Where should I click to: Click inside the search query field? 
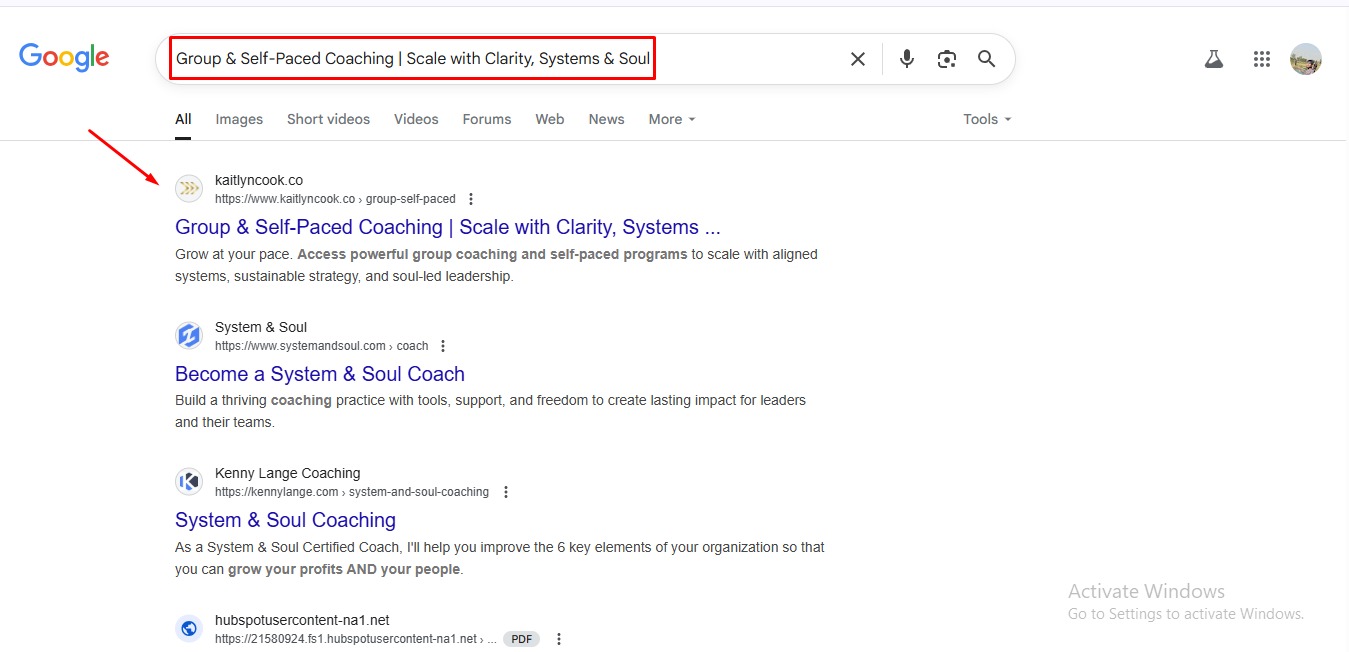[x=500, y=59]
